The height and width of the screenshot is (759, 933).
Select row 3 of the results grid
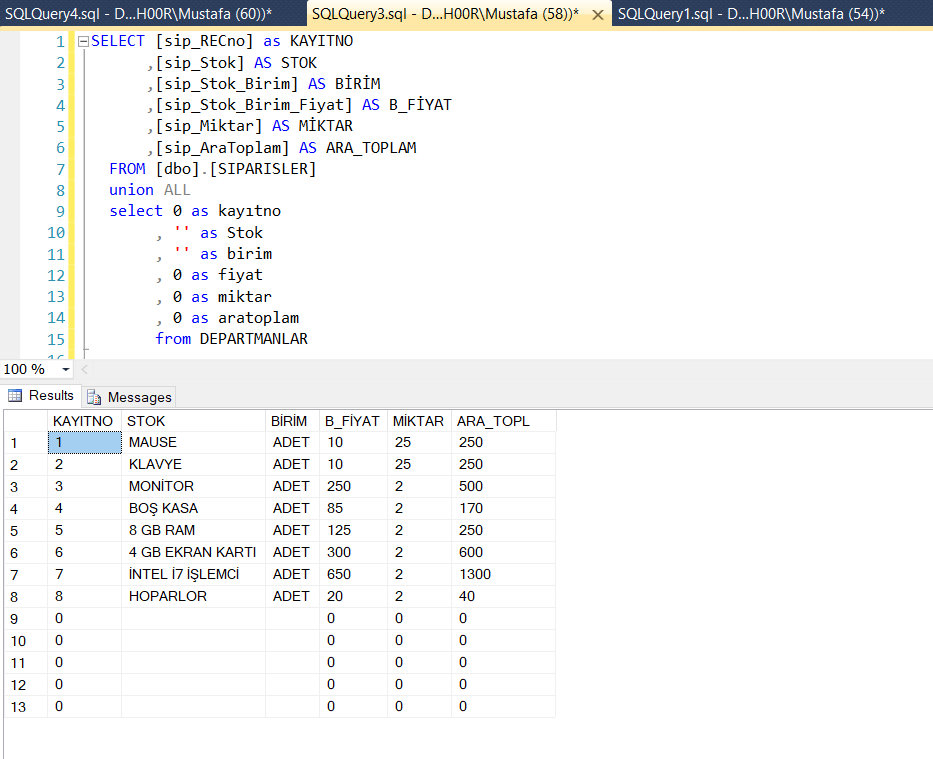coord(25,486)
